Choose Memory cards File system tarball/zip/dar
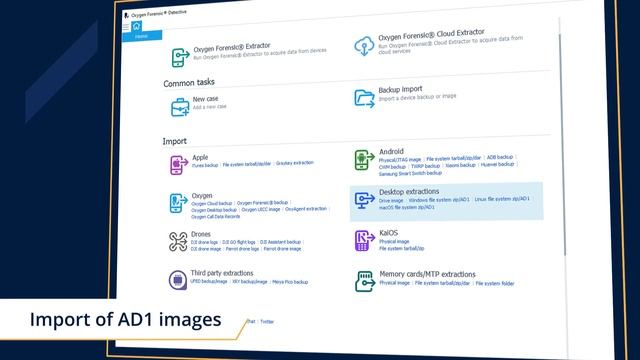This screenshot has height=360, width=640. (x=442, y=283)
